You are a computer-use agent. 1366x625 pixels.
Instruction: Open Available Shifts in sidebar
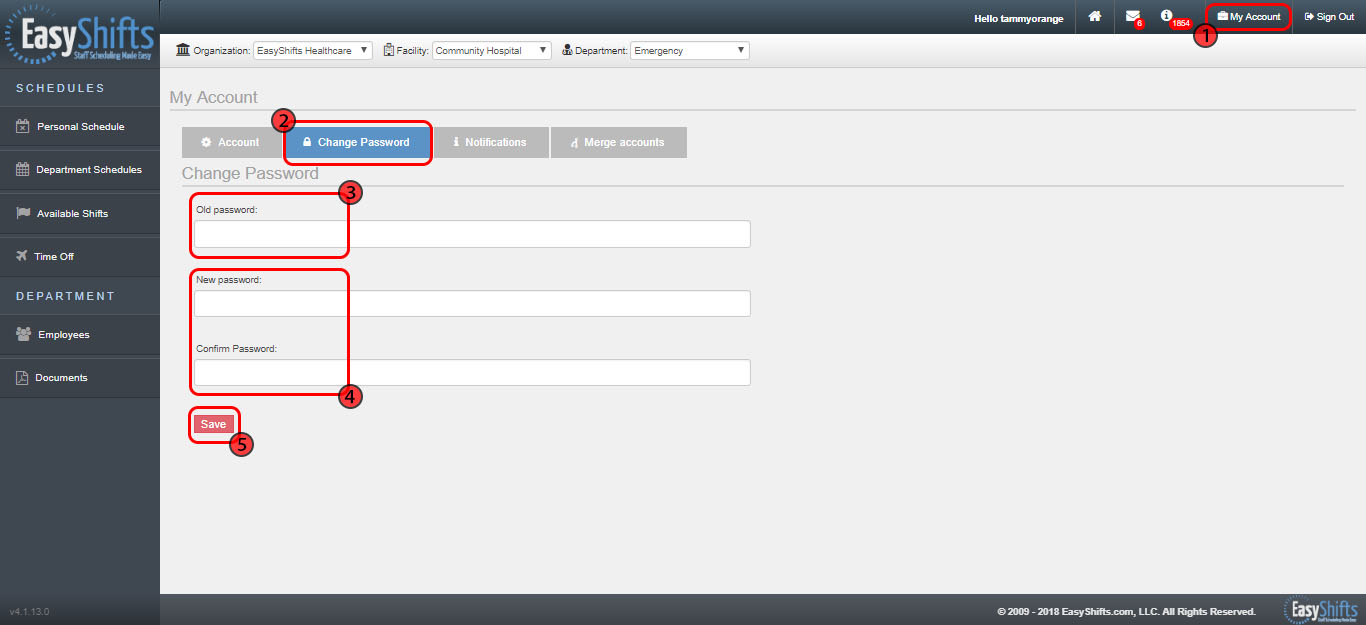80,214
